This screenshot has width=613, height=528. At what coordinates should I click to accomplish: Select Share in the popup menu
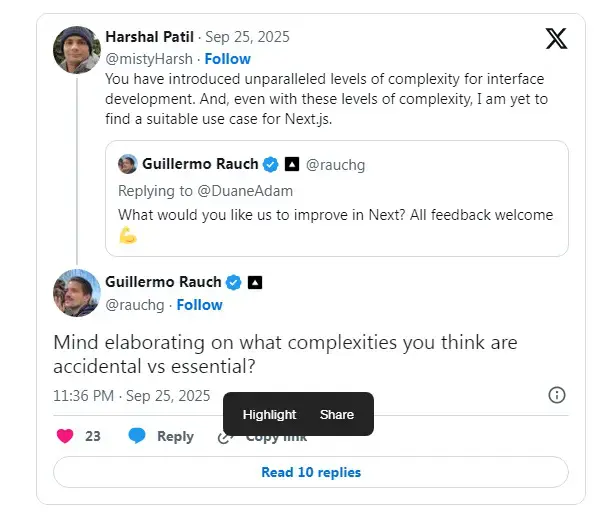tap(337, 414)
